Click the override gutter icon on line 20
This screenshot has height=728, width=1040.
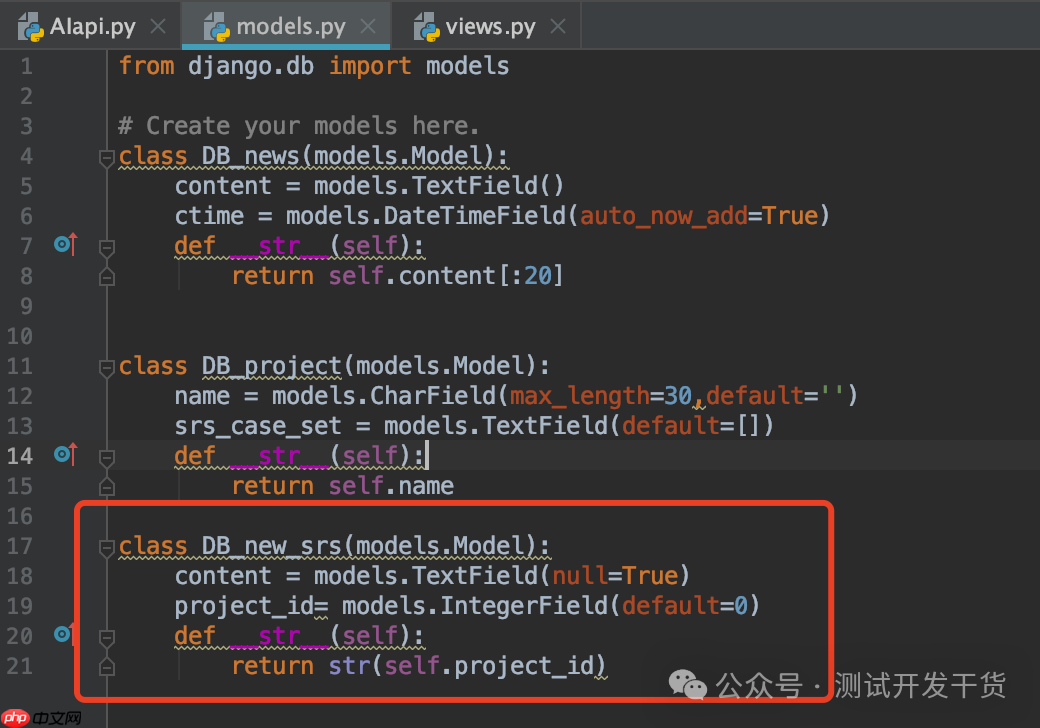[63, 635]
